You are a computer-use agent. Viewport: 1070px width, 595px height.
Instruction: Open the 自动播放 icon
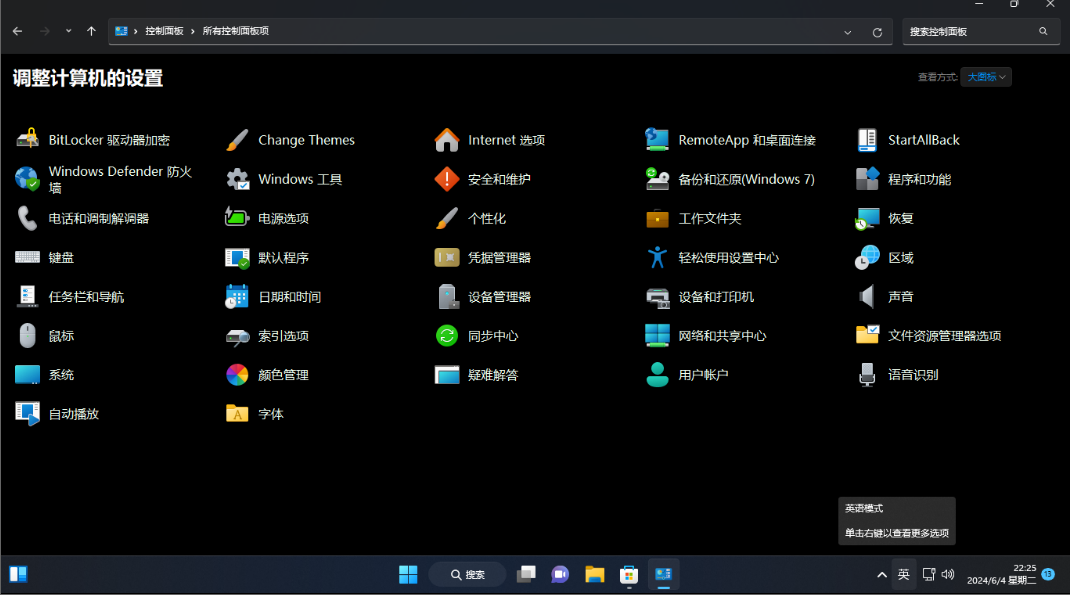tap(27, 413)
